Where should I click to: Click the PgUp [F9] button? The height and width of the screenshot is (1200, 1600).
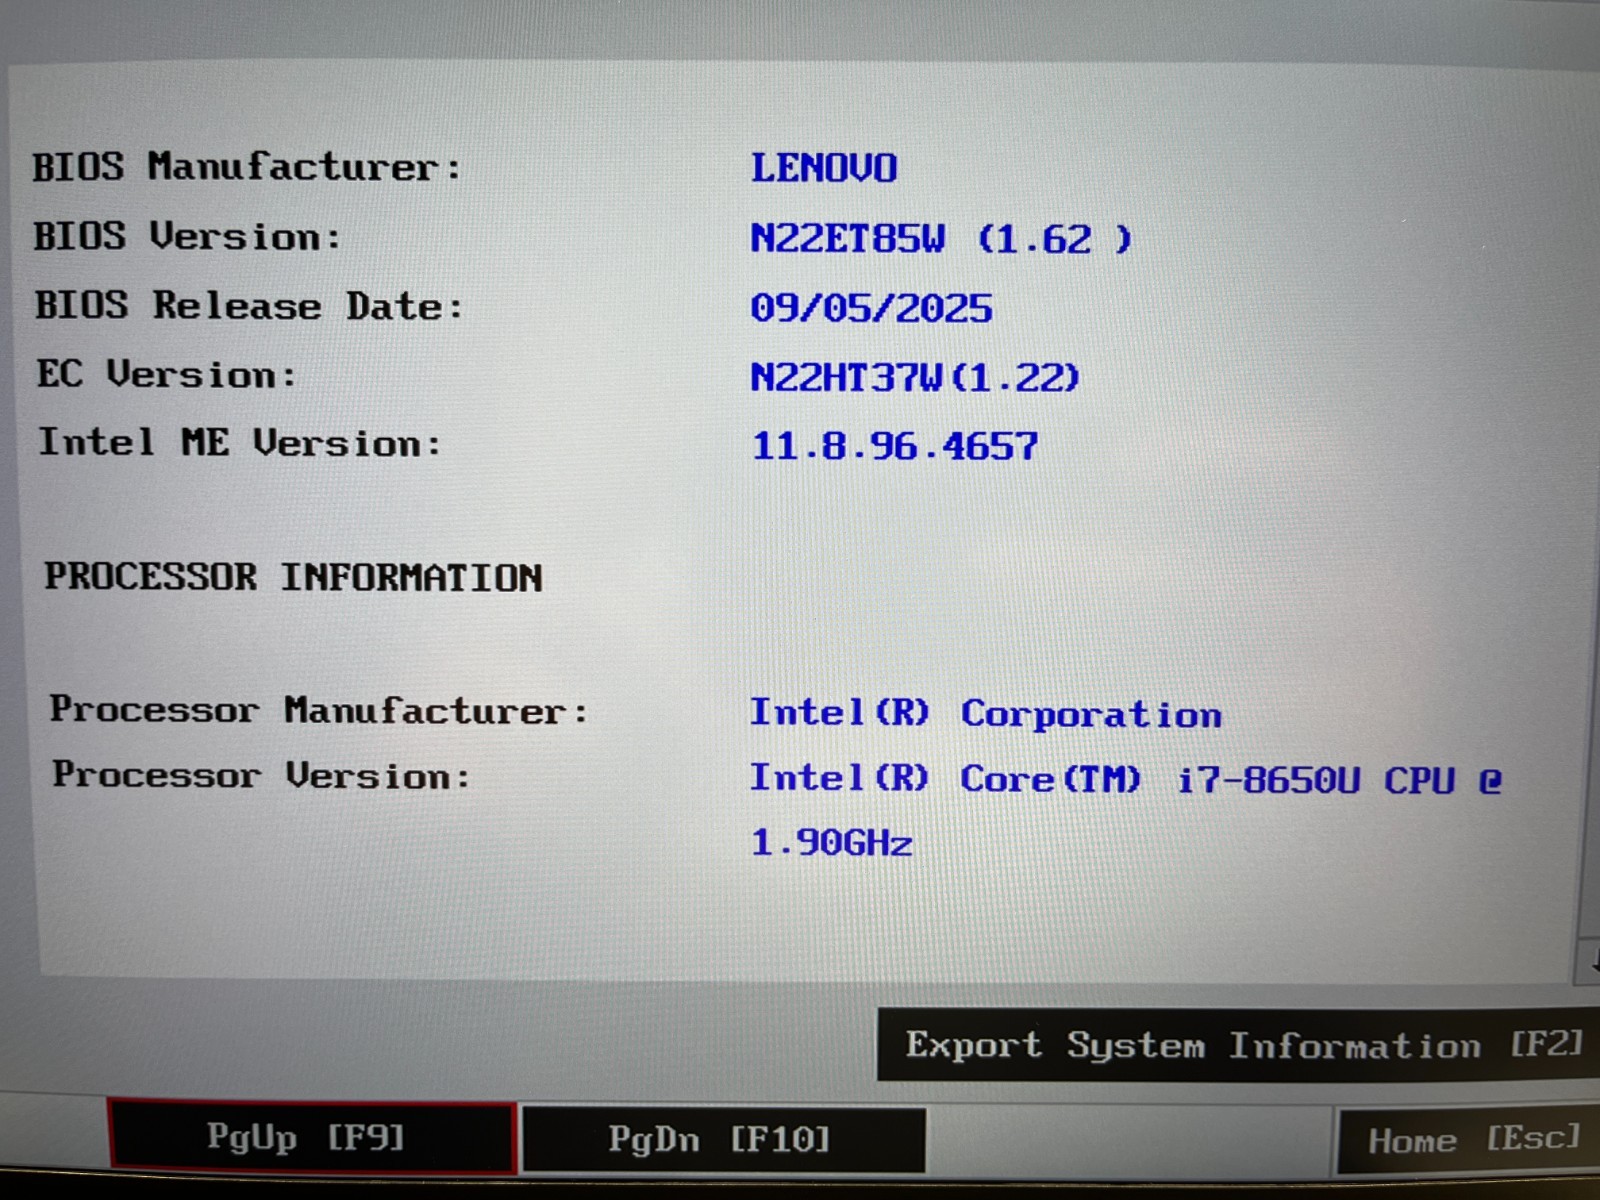click(x=312, y=1137)
